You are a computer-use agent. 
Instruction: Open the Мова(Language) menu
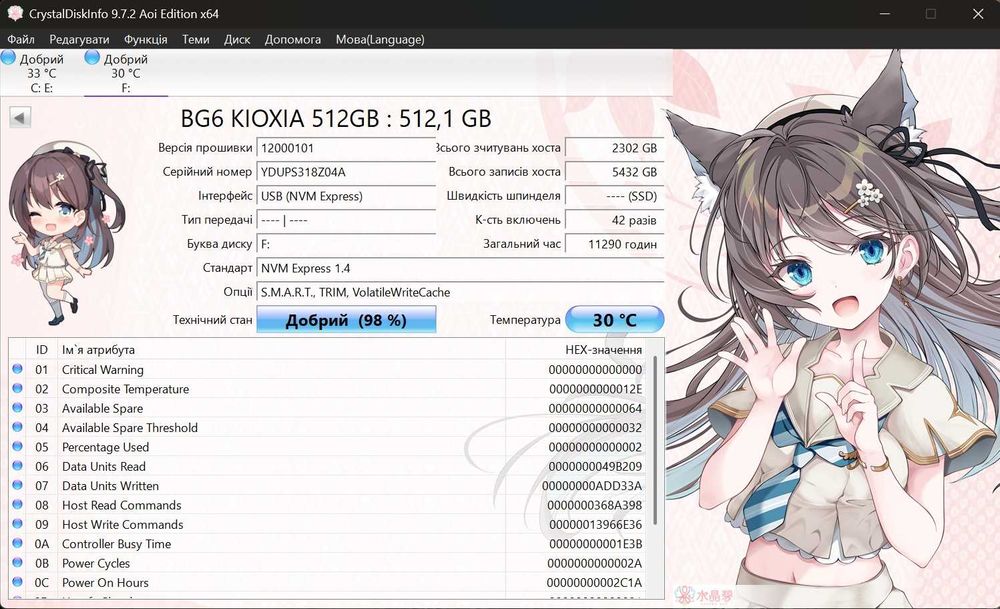click(x=380, y=40)
